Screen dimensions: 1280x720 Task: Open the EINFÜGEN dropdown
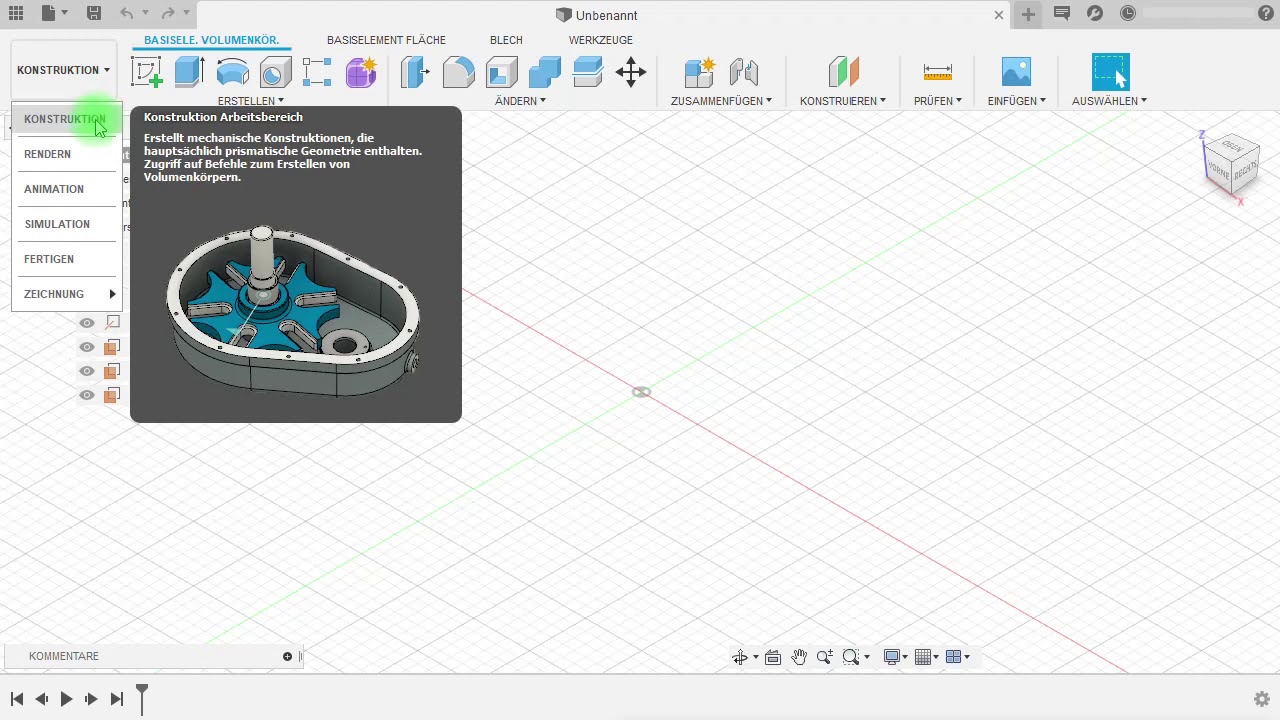(x=1017, y=101)
